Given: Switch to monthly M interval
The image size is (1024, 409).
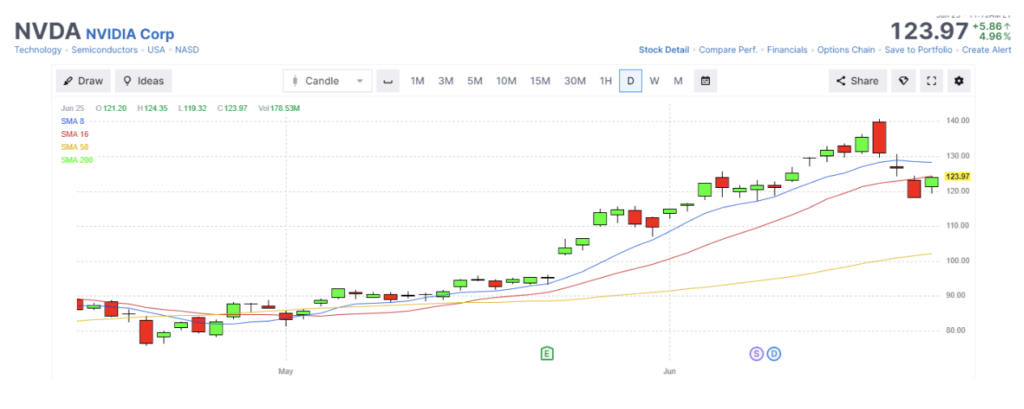Looking at the screenshot, I should coord(678,81).
